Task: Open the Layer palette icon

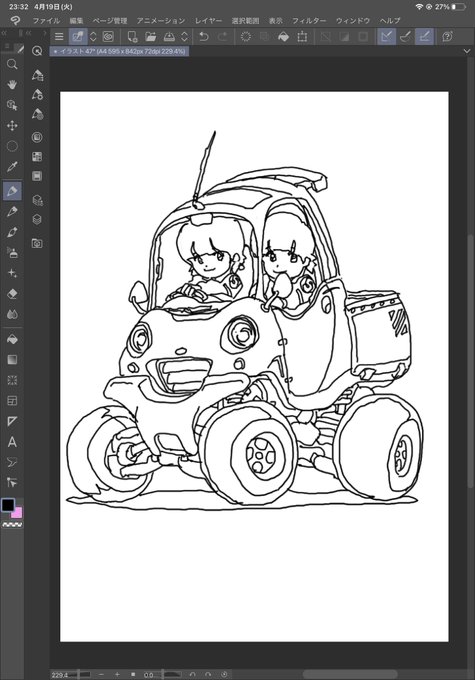Action: click(37, 219)
